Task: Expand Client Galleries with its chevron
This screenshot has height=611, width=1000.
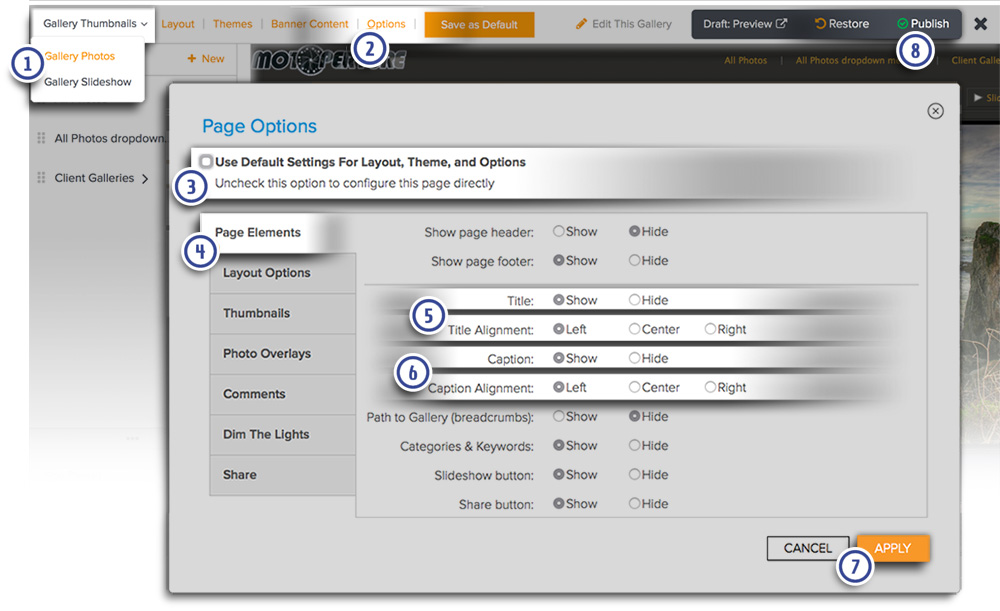Action: (145, 179)
